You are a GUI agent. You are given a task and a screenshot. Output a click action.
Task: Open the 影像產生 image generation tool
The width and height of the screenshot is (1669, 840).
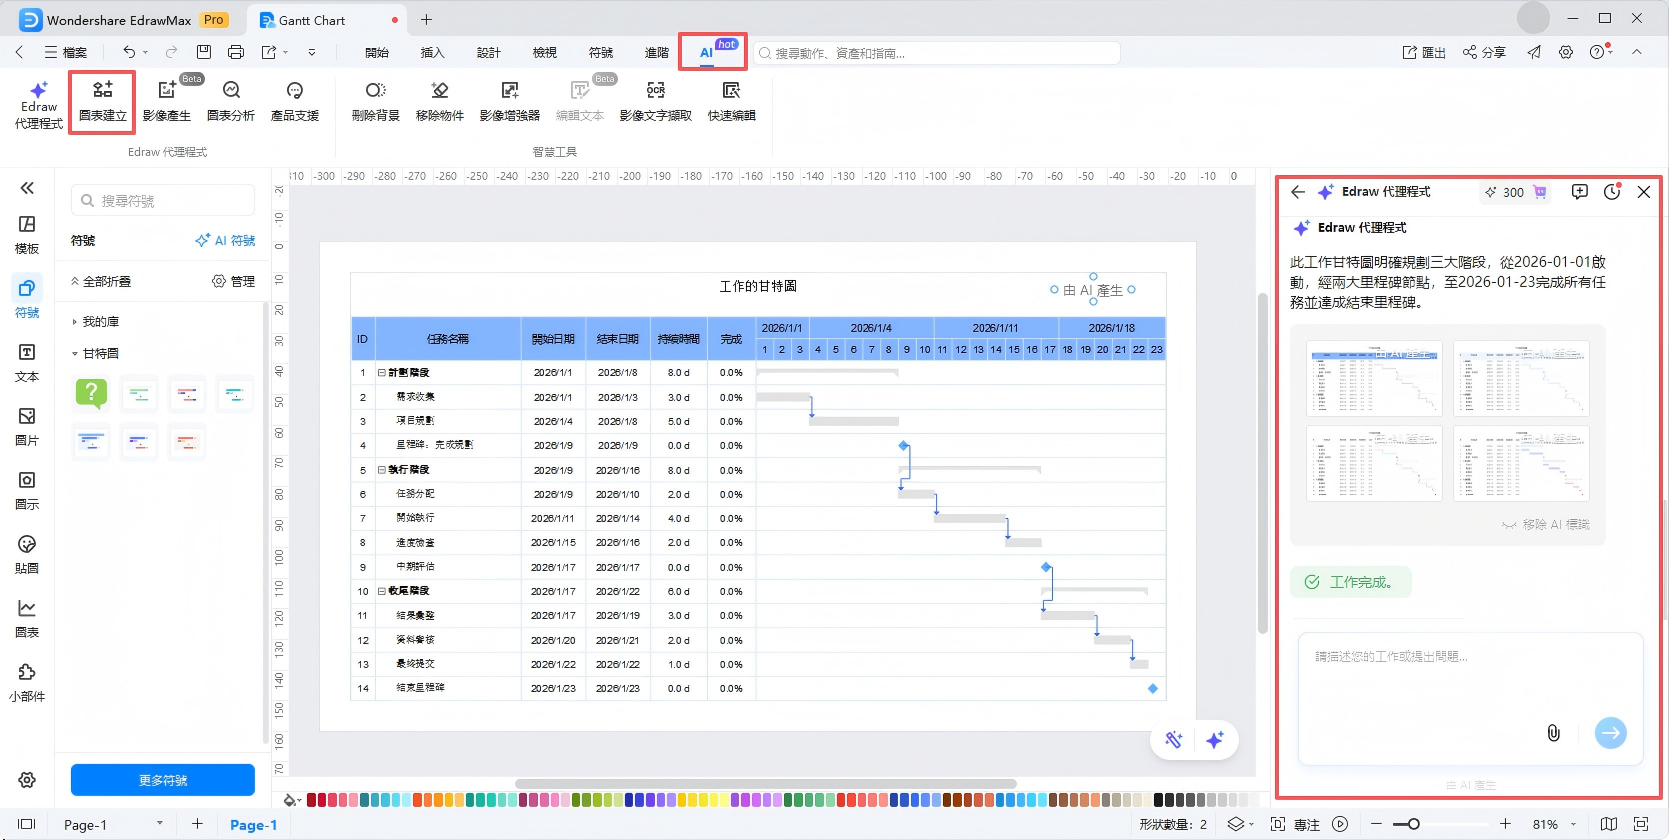click(167, 102)
